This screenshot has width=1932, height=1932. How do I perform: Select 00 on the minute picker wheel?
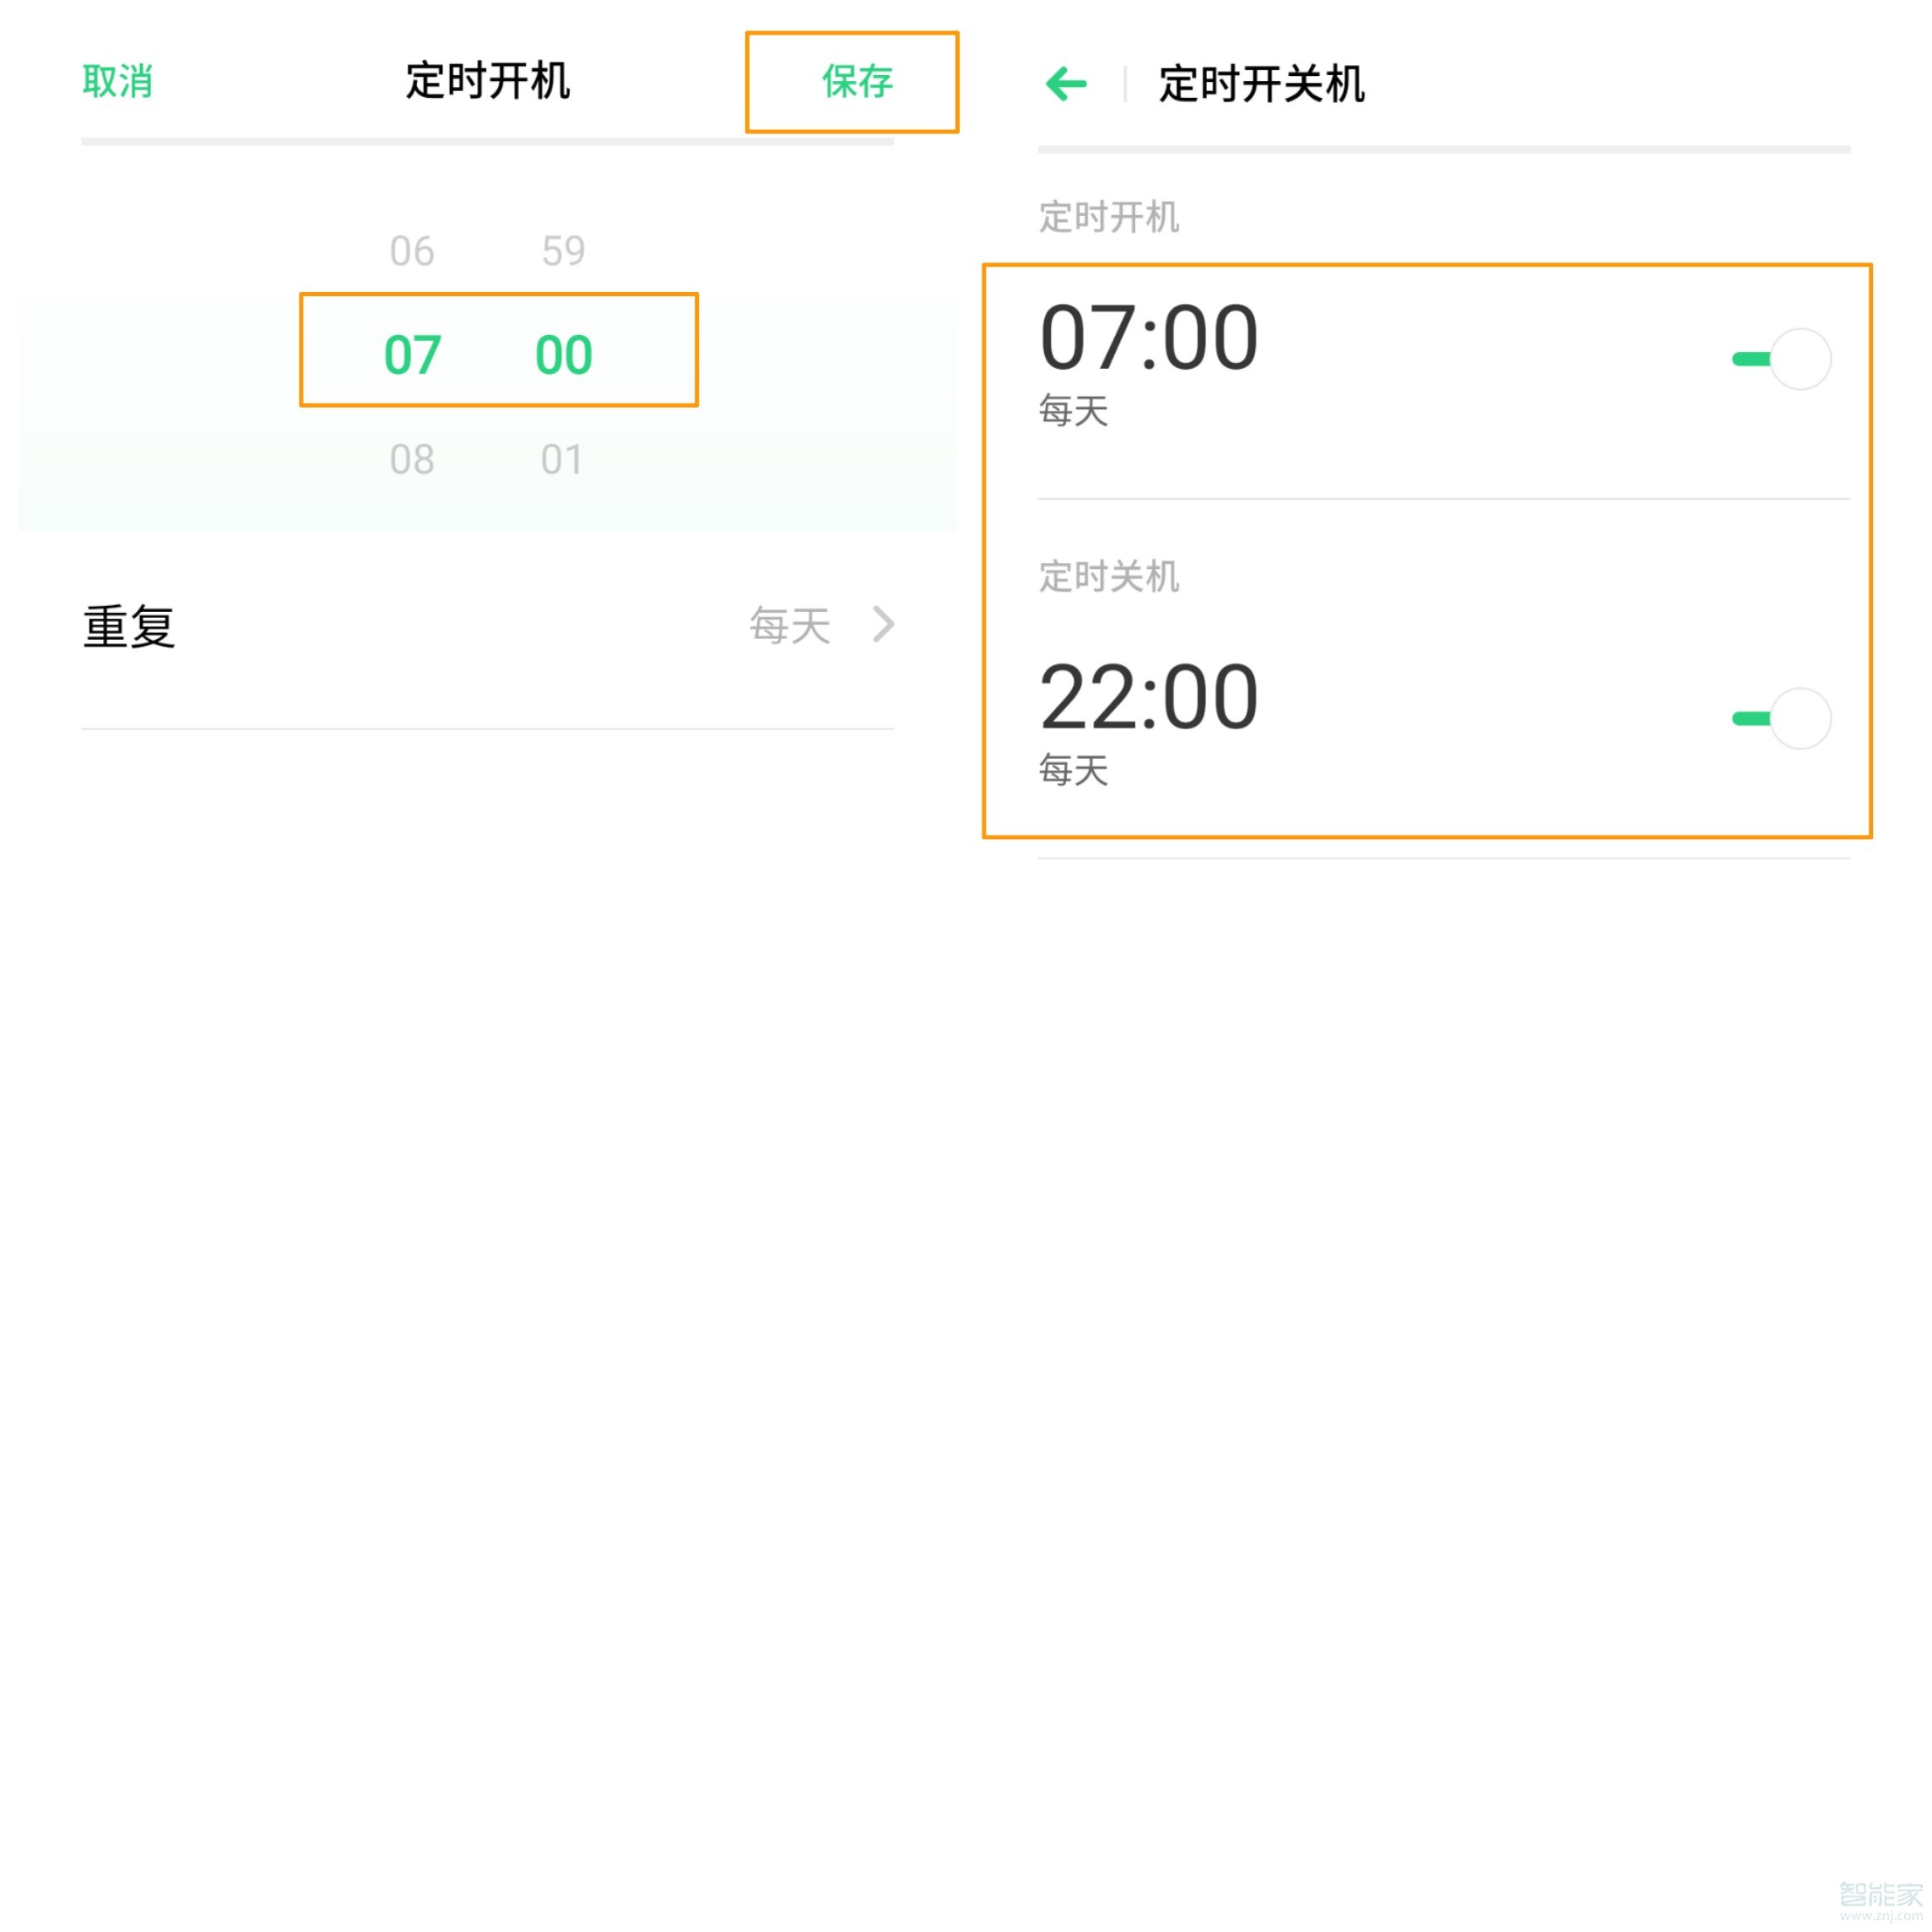pos(562,352)
